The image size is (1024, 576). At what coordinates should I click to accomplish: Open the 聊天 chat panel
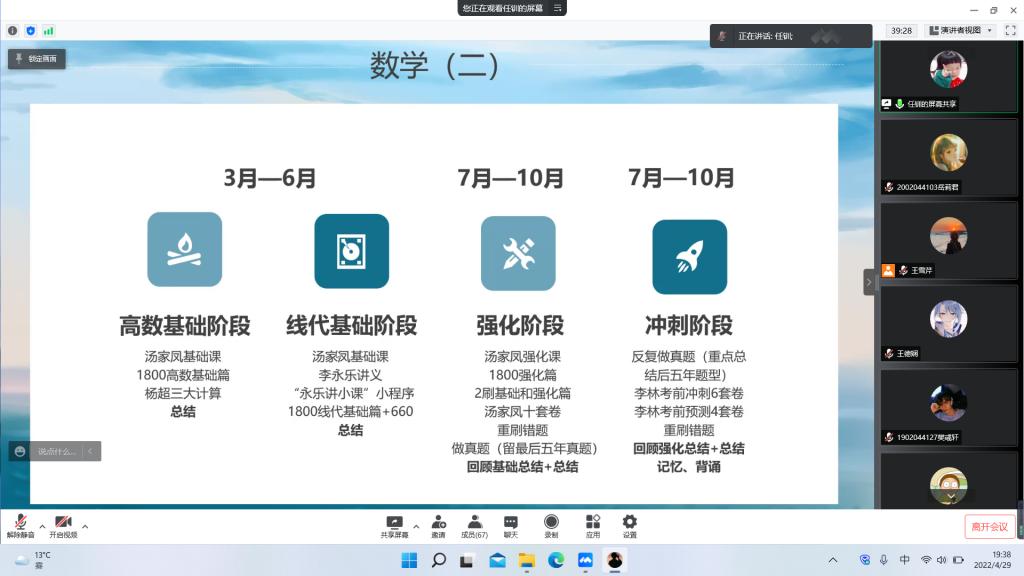pyautogui.click(x=511, y=524)
